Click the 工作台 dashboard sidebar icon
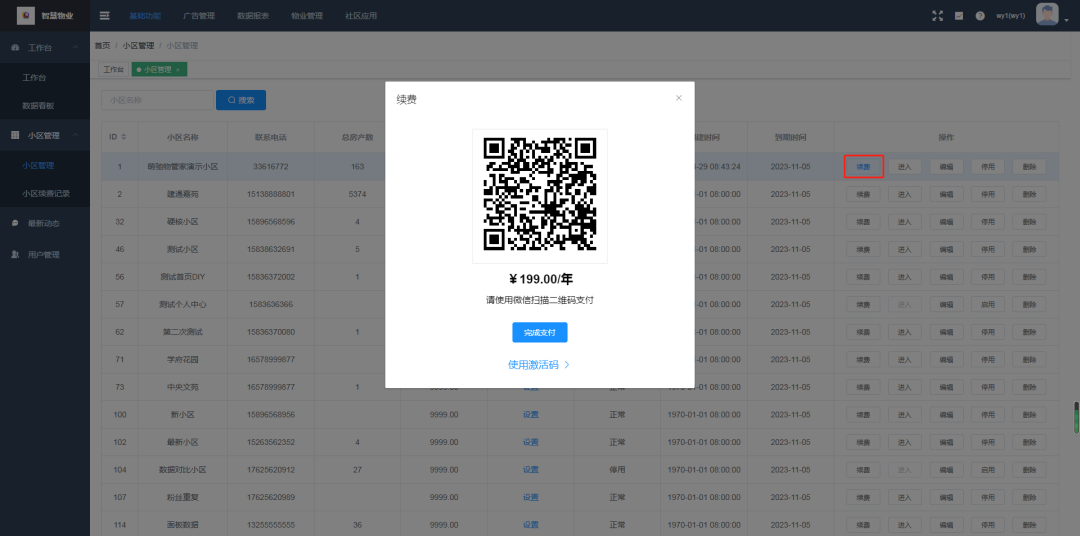Image resolution: width=1080 pixels, height=536 pixels. (15, 48)
